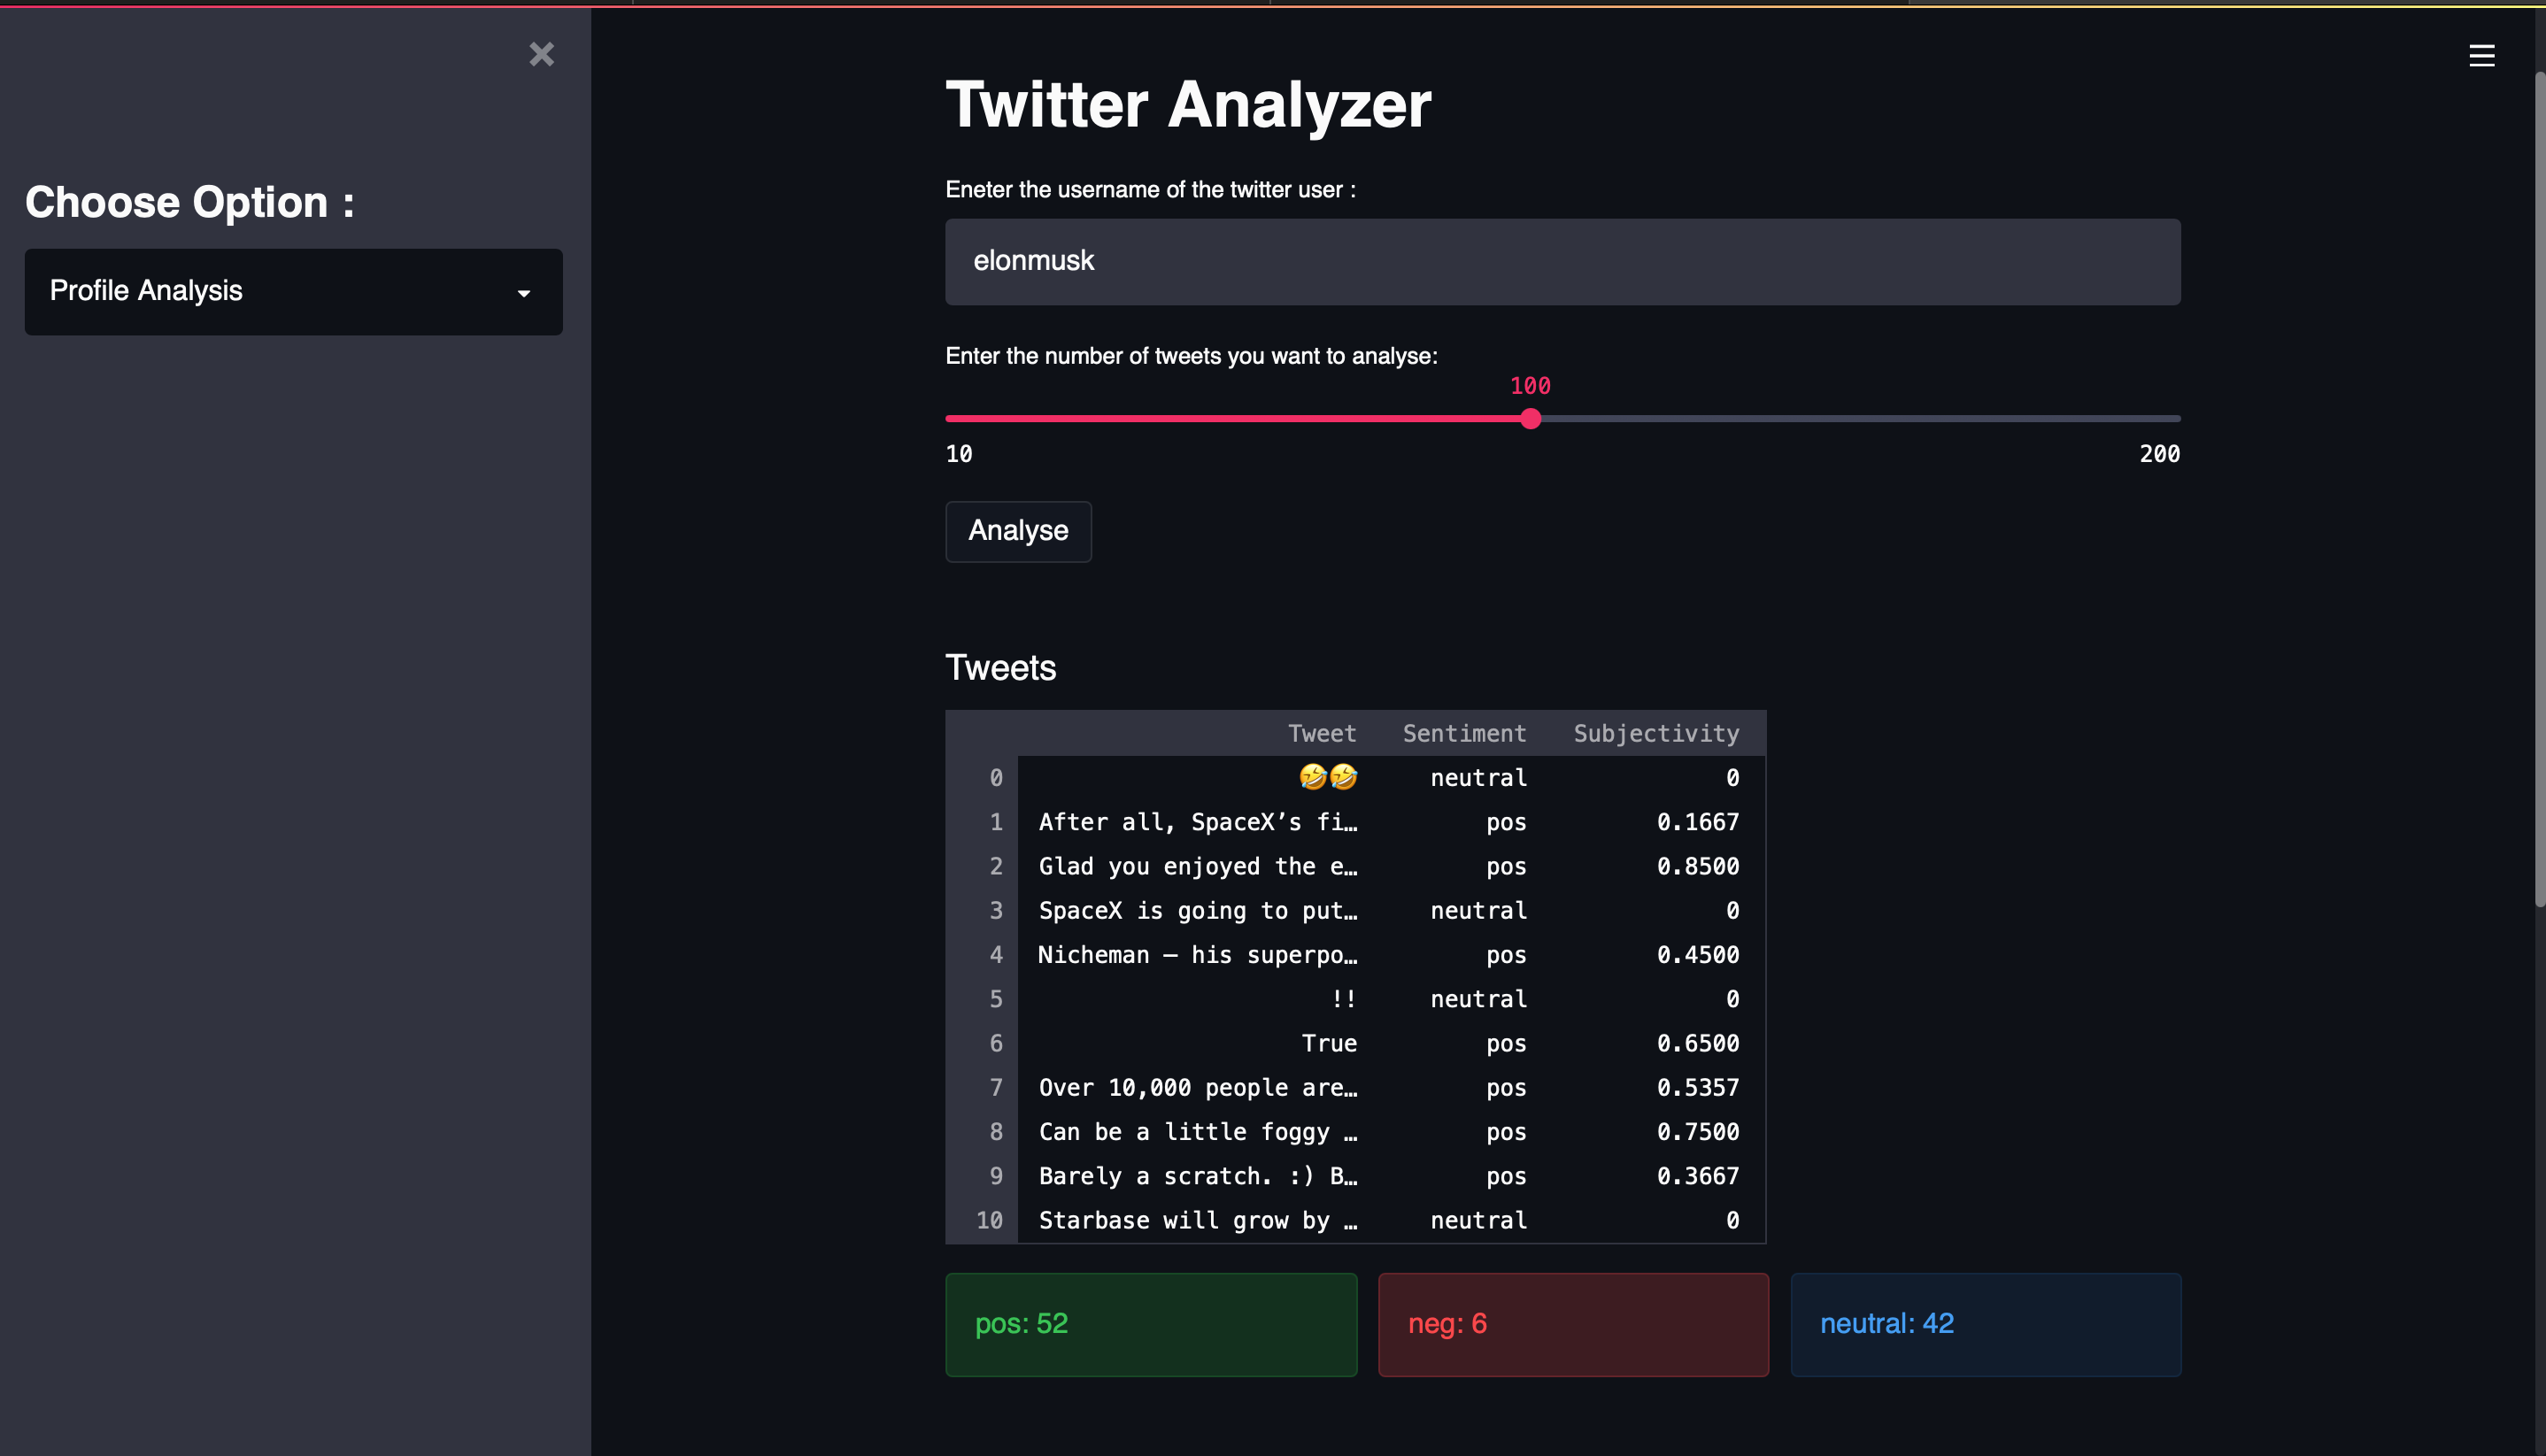Click the slider value label showing 100

pos(1530,385)
